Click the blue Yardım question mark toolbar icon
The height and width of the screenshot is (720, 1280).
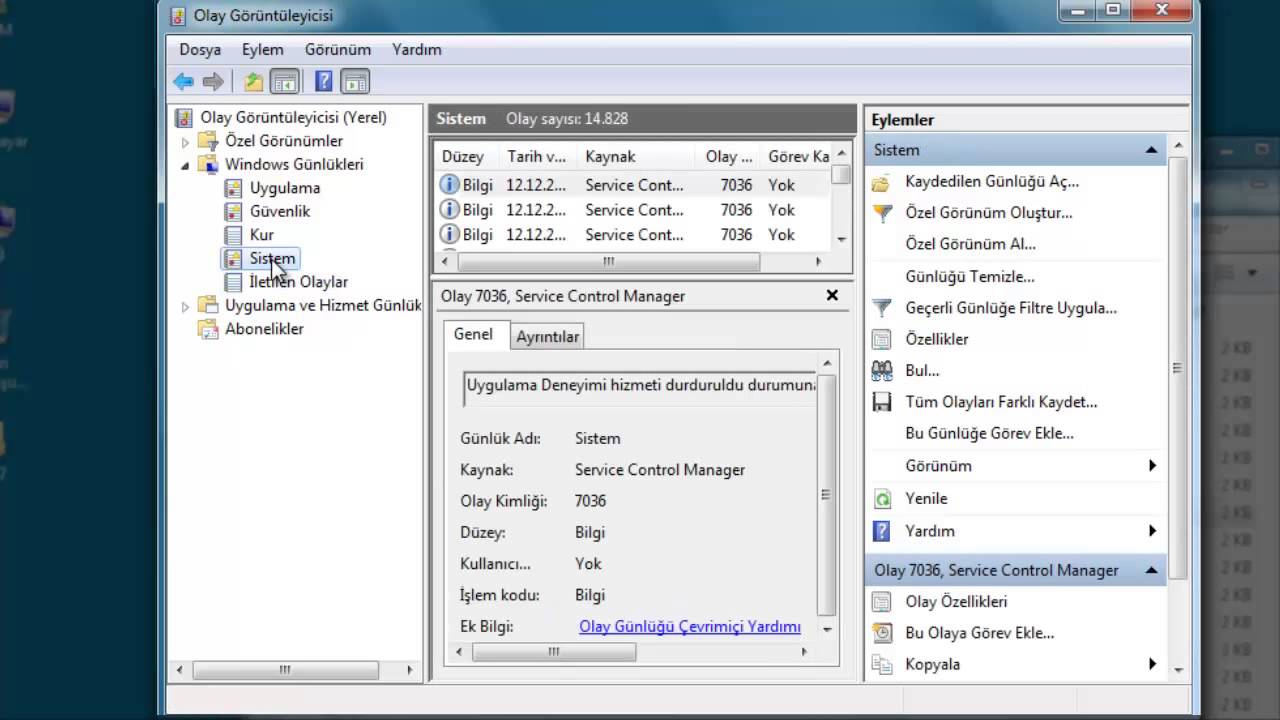tap(323, 81)
